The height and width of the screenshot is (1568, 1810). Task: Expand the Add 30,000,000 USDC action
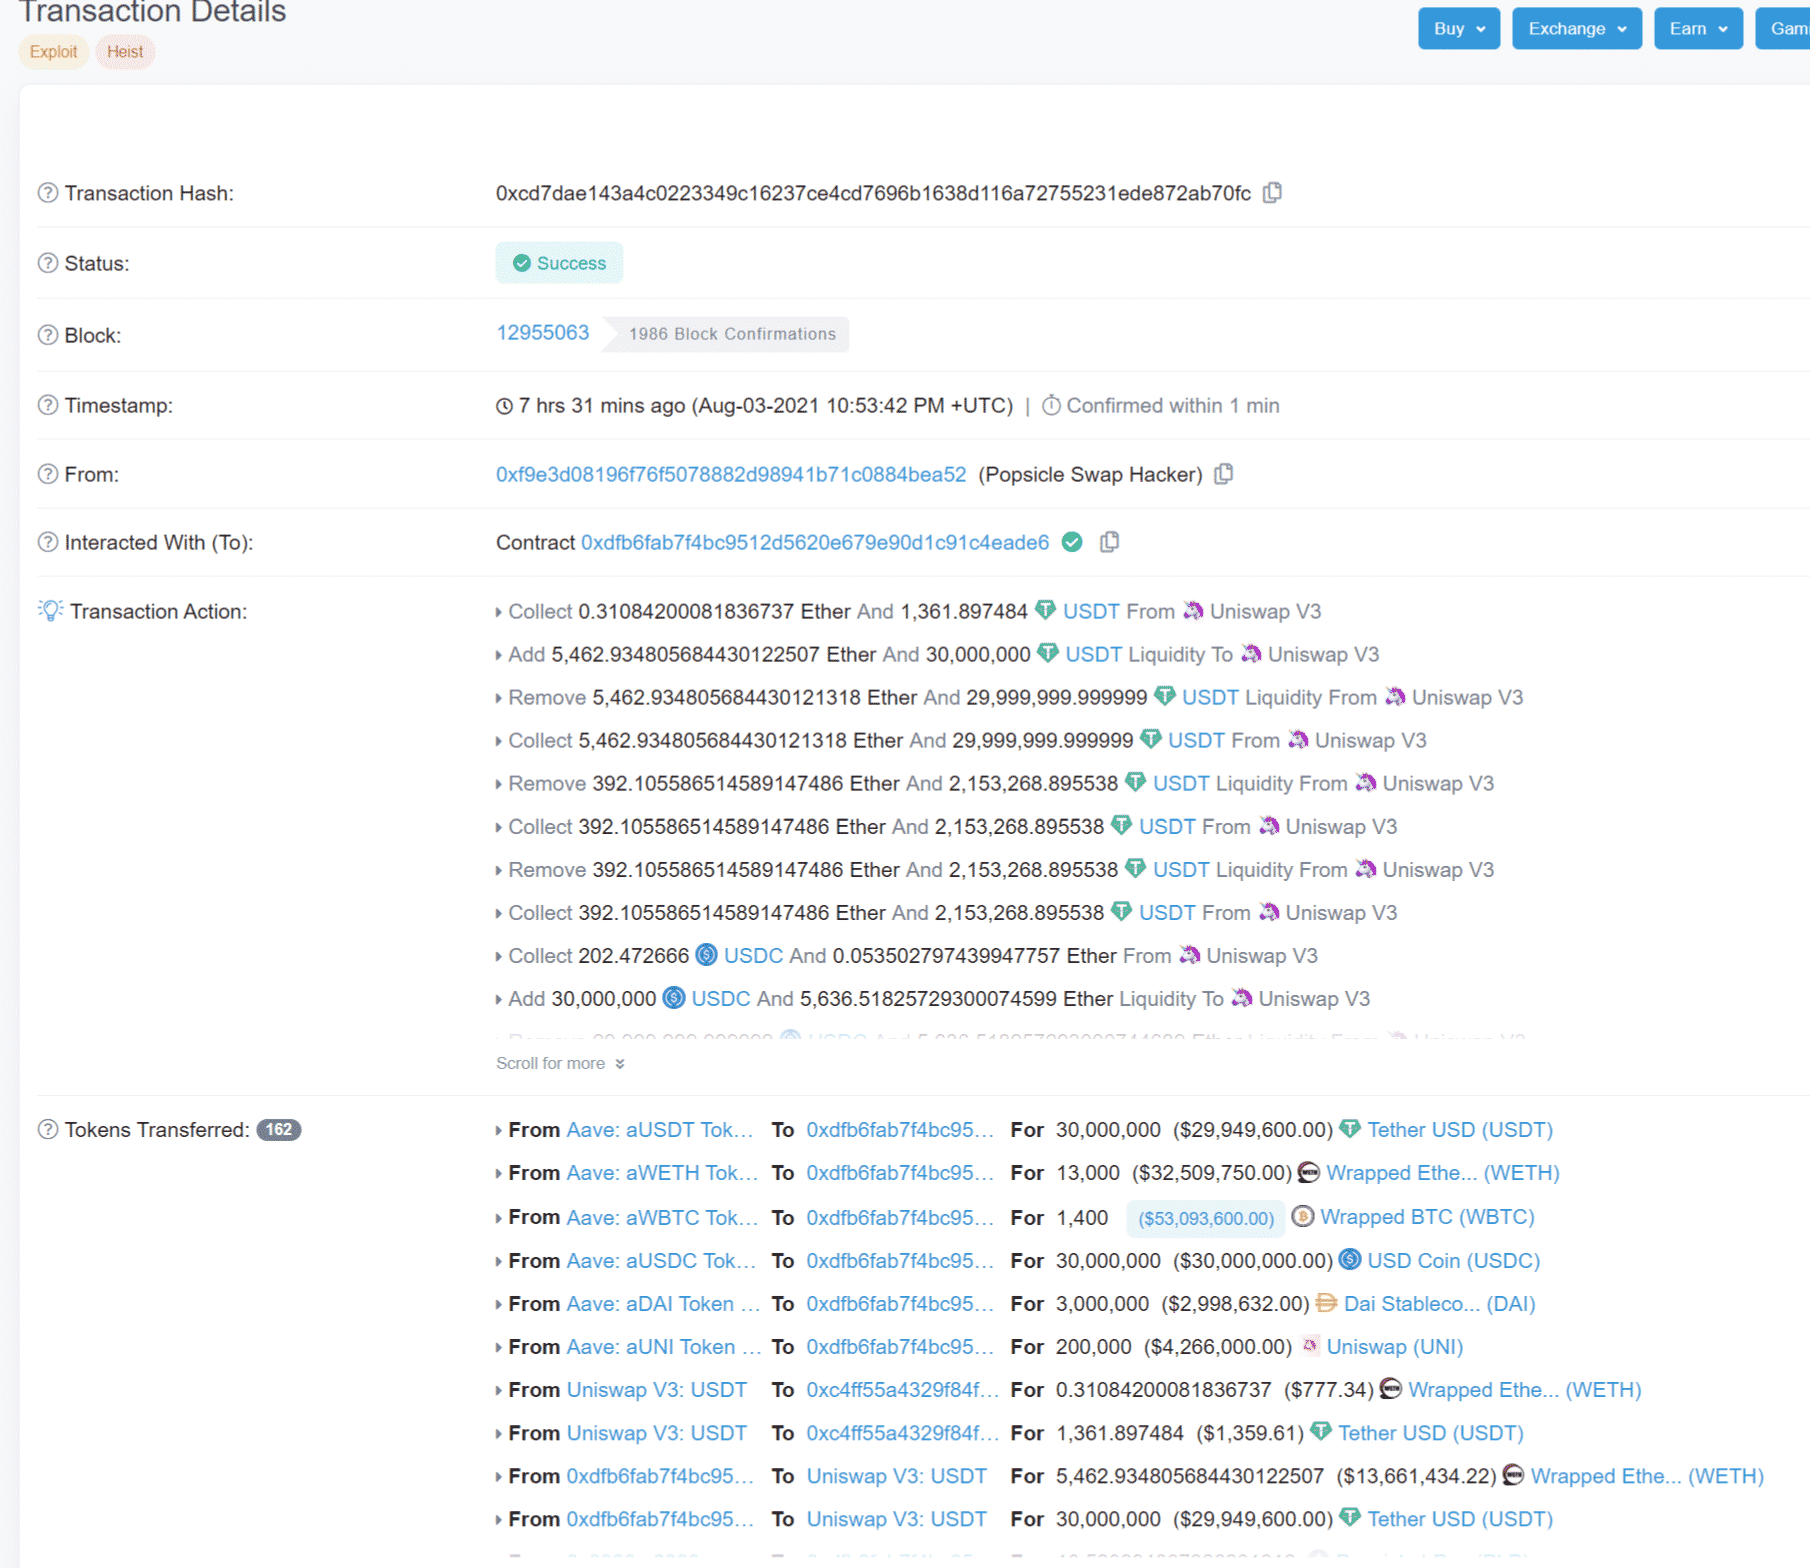tap(498, 999)
